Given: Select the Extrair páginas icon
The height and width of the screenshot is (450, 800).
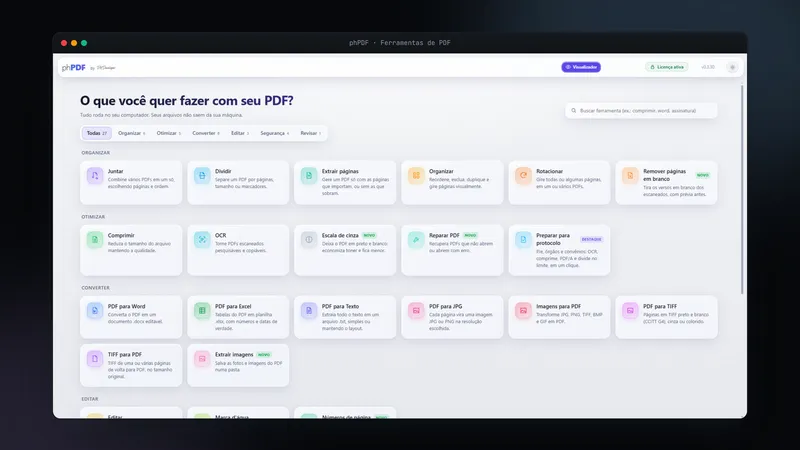Looking at the screenshot, I should 309,176.
